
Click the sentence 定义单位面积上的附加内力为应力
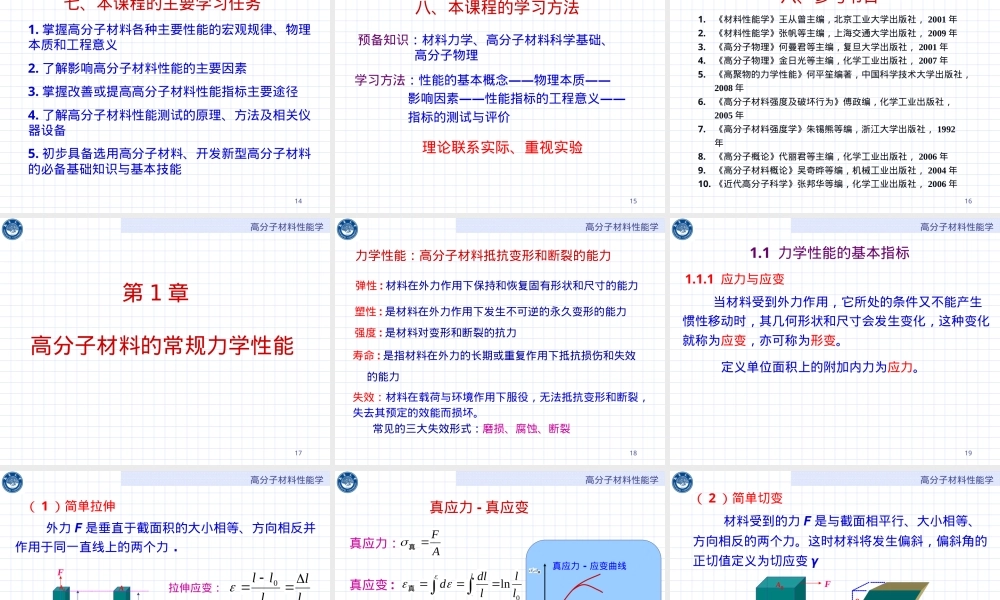(x=820, y=367)
